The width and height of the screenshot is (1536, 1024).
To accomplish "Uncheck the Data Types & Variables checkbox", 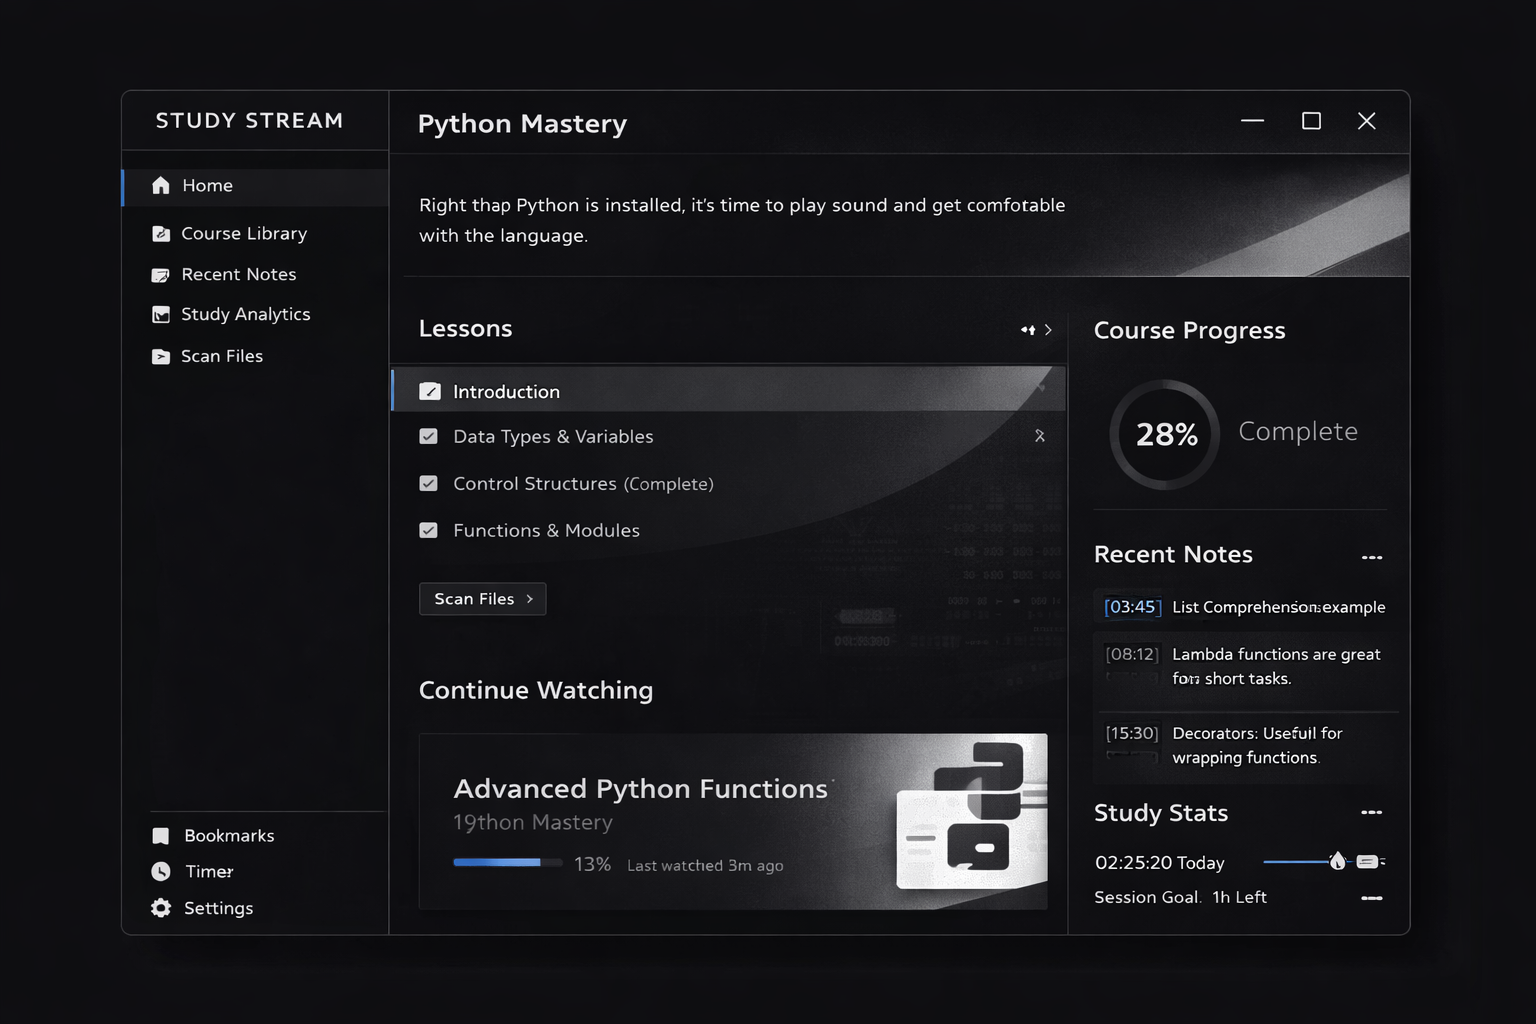I will (x=429, y=436).
